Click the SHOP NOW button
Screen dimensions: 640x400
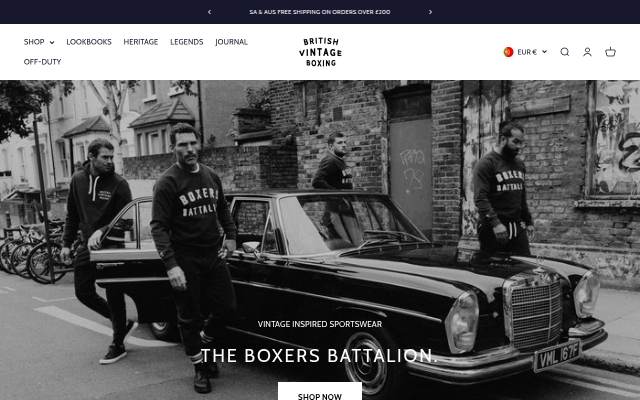(x=320, y=393)
